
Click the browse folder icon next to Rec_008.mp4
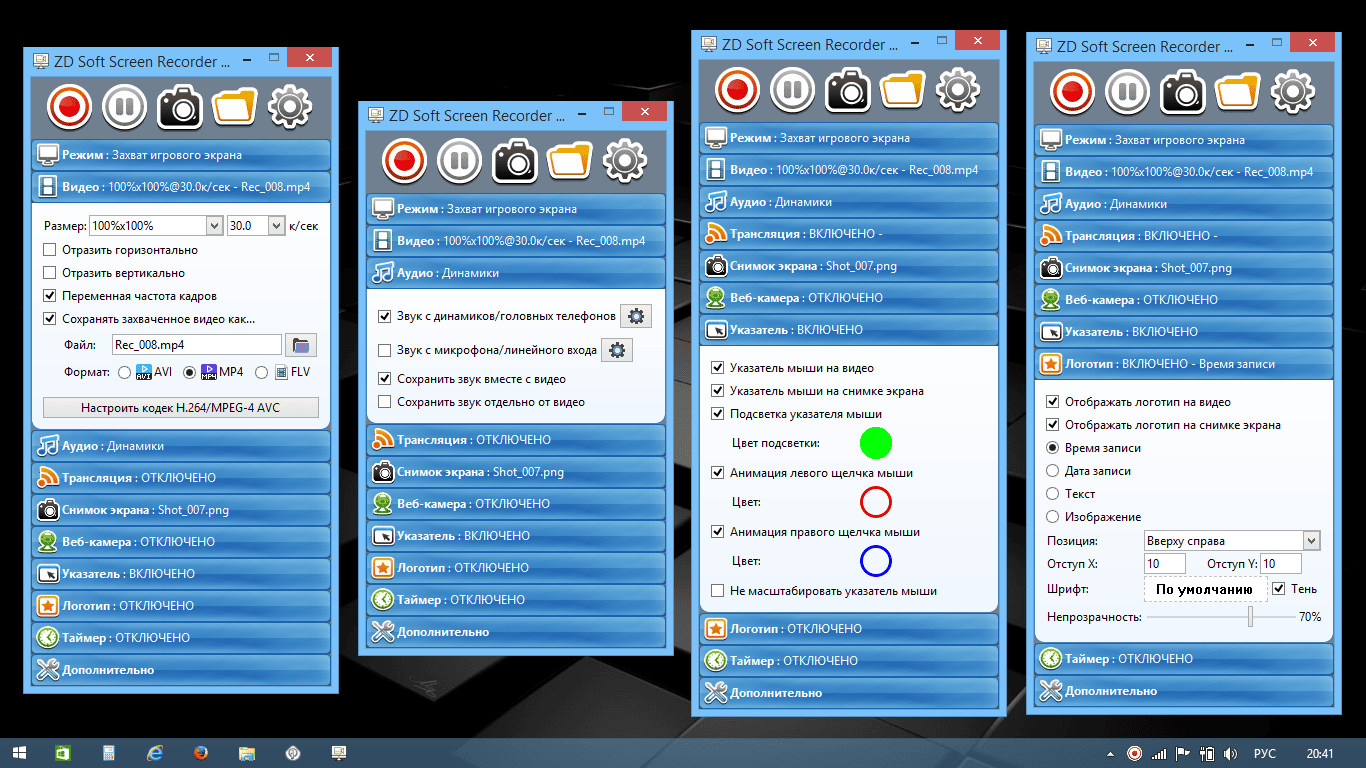300,345
